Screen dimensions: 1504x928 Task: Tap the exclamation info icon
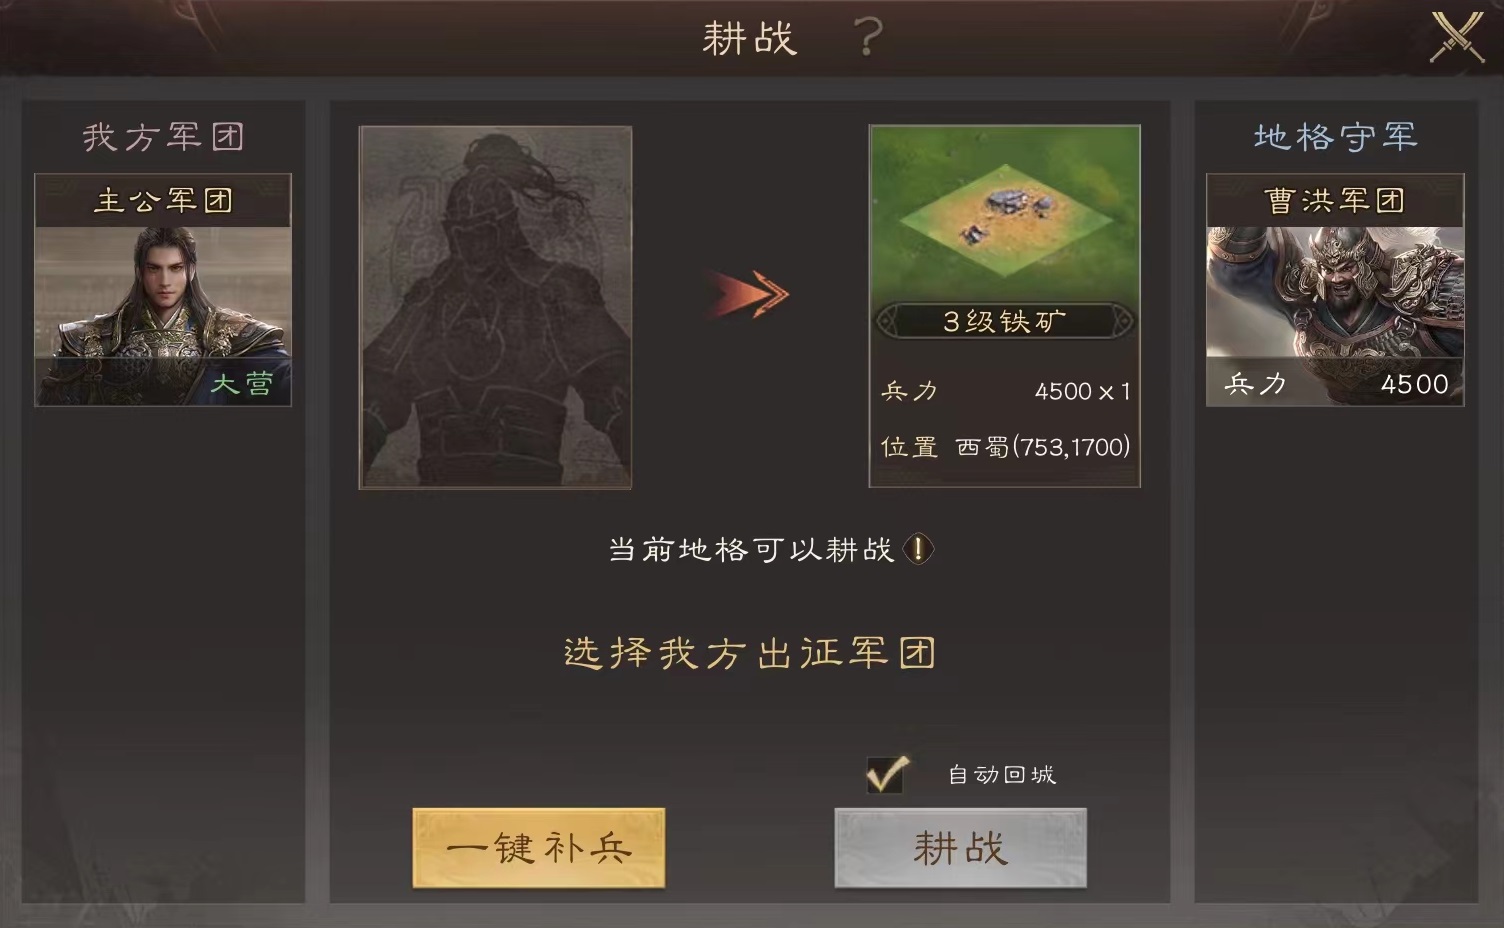(x=918, y=549)
